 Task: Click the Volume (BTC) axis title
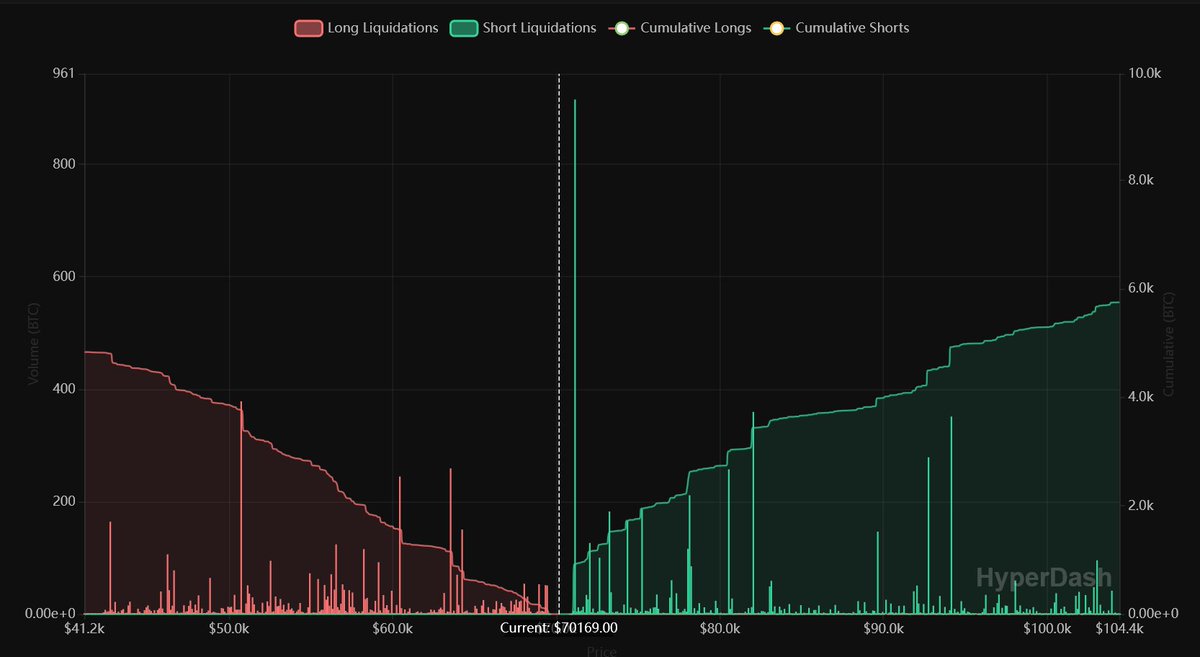32,343
